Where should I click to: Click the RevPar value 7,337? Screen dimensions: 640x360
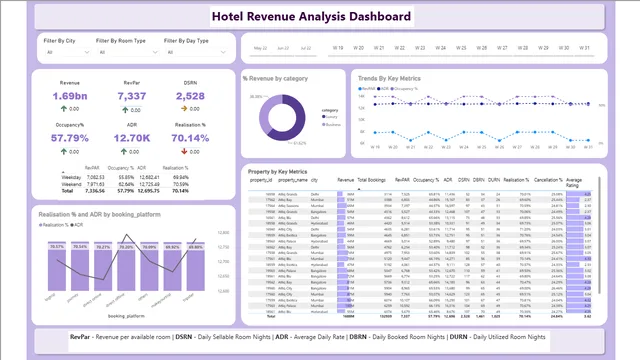coord(131,96)
